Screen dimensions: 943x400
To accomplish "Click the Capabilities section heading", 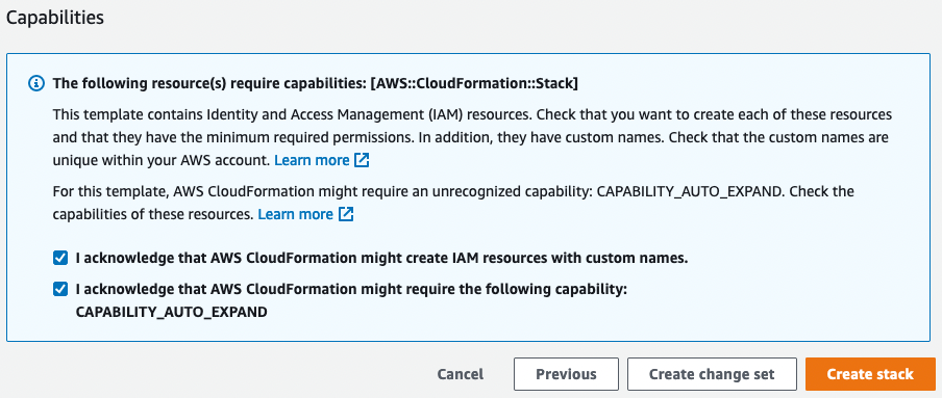I will 55,17.
